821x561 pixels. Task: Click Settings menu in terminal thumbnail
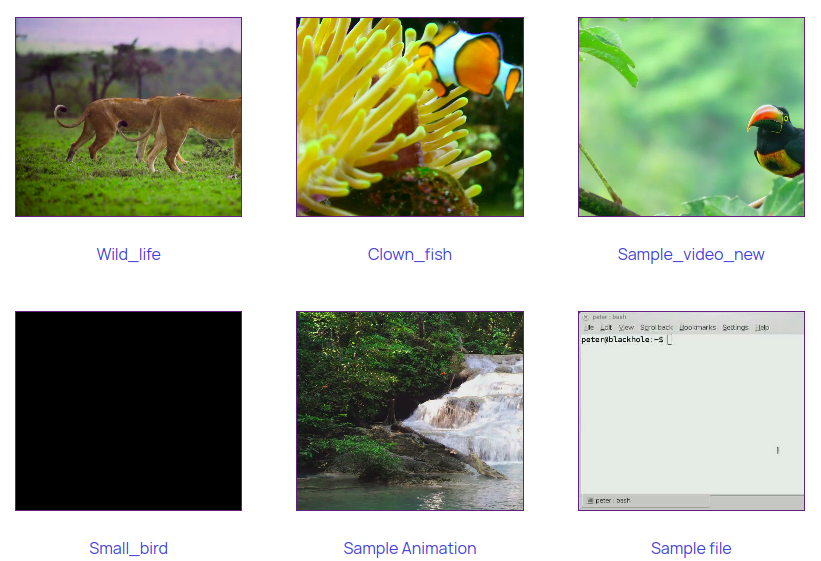coord(735,328)
